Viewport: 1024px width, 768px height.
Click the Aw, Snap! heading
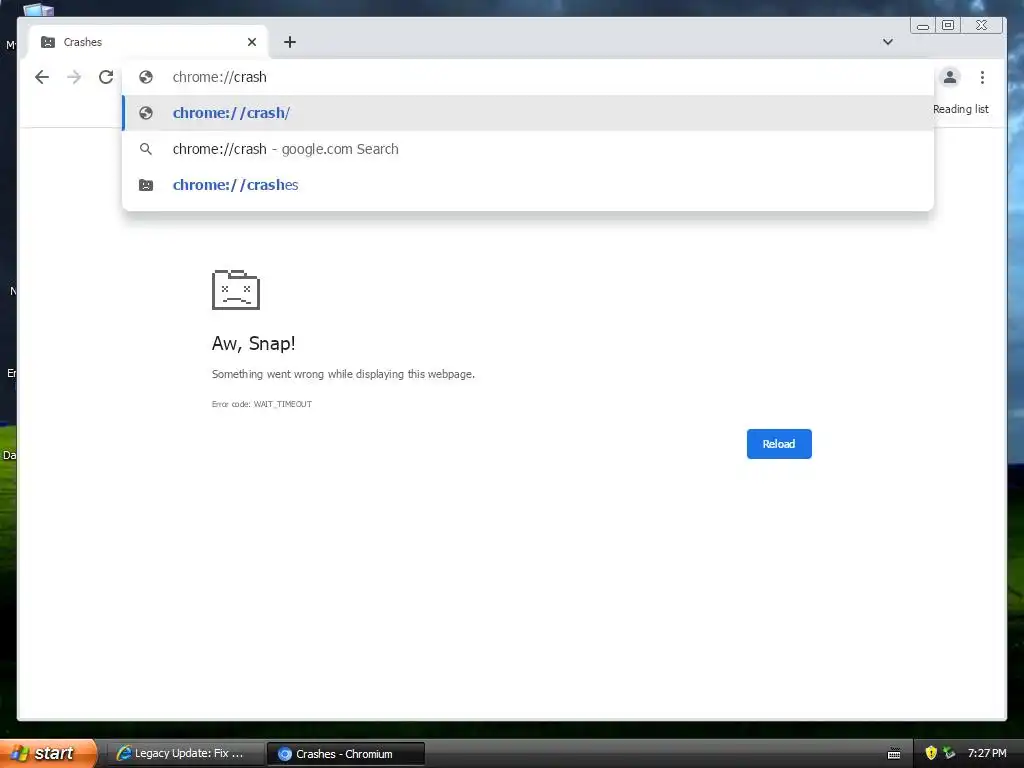(x=253, y=344)
